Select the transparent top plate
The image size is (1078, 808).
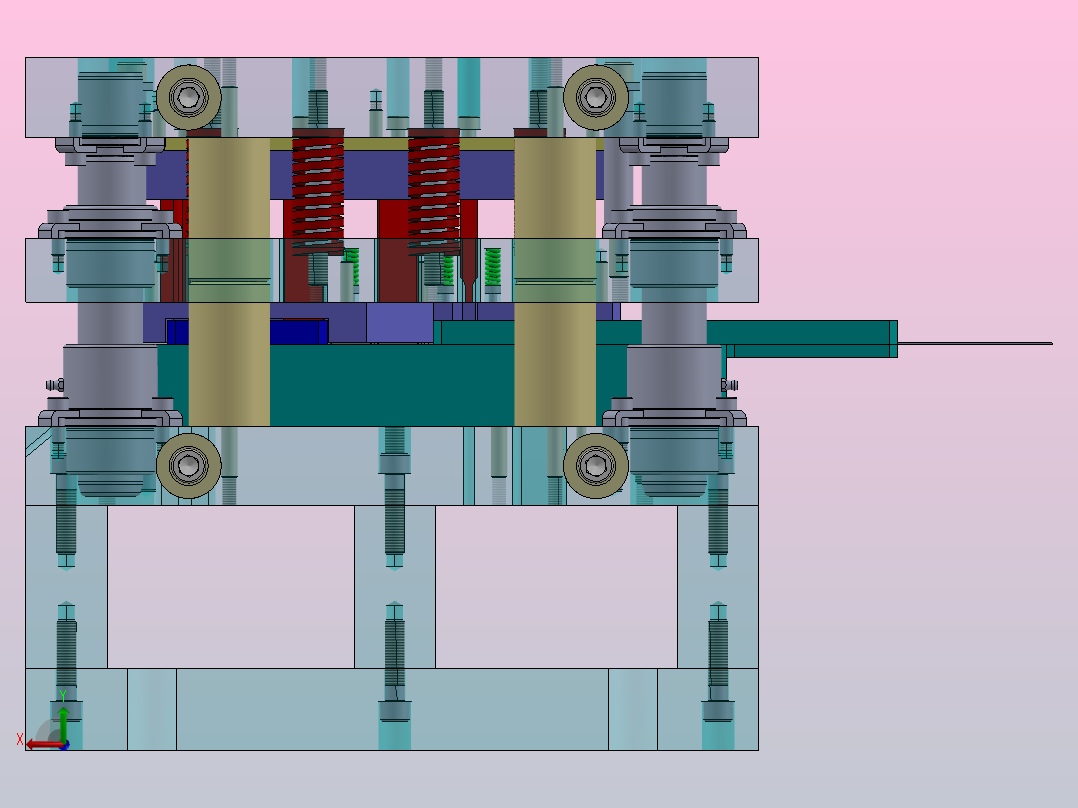[392, 98]
